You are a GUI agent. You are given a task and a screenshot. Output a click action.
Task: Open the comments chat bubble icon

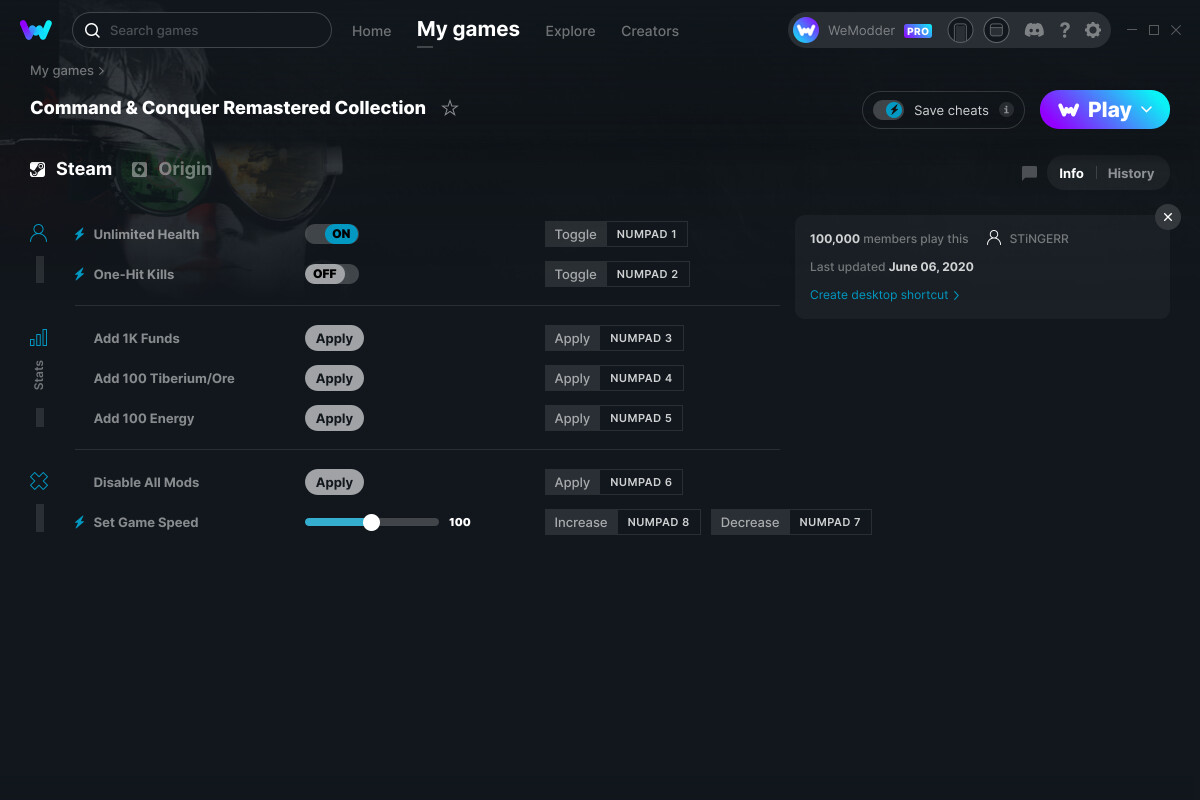(x=1029, y=173)
